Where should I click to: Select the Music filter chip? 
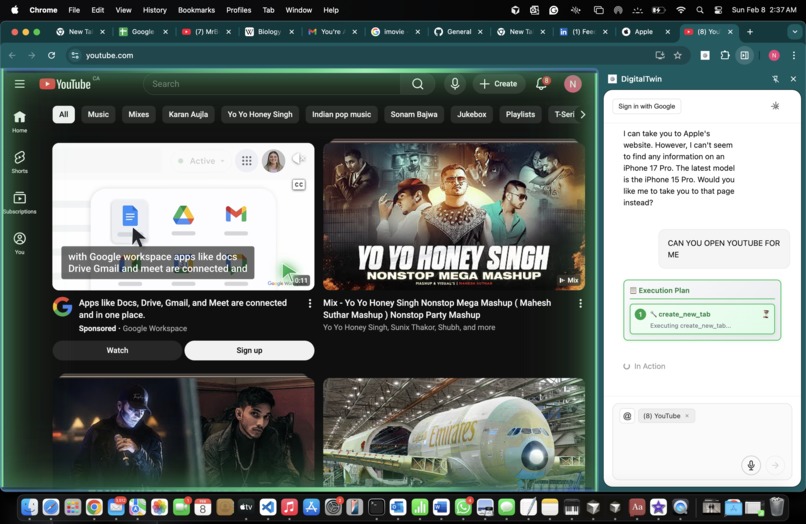(98, 114)
